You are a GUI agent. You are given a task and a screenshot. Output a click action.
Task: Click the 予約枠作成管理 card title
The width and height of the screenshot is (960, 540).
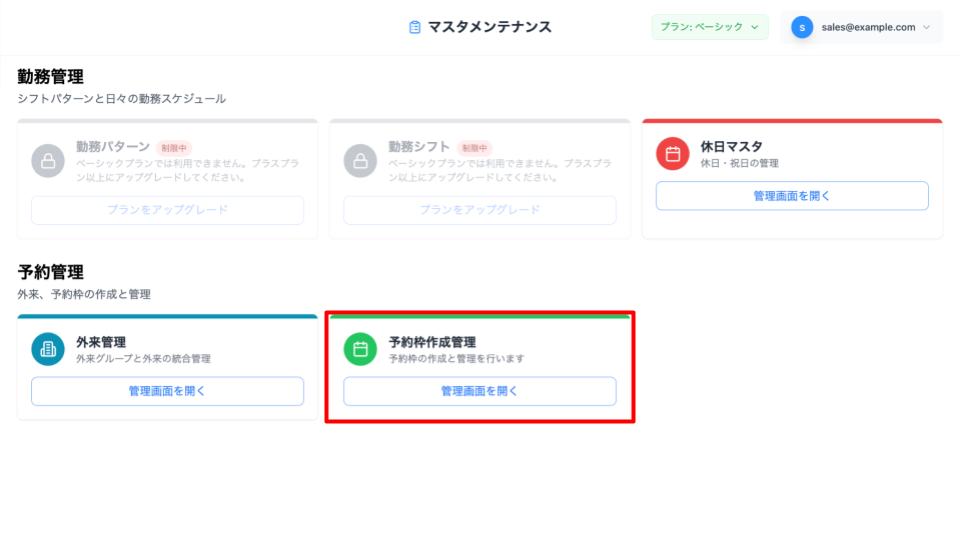pyautogui.click(x=432, y=342)
